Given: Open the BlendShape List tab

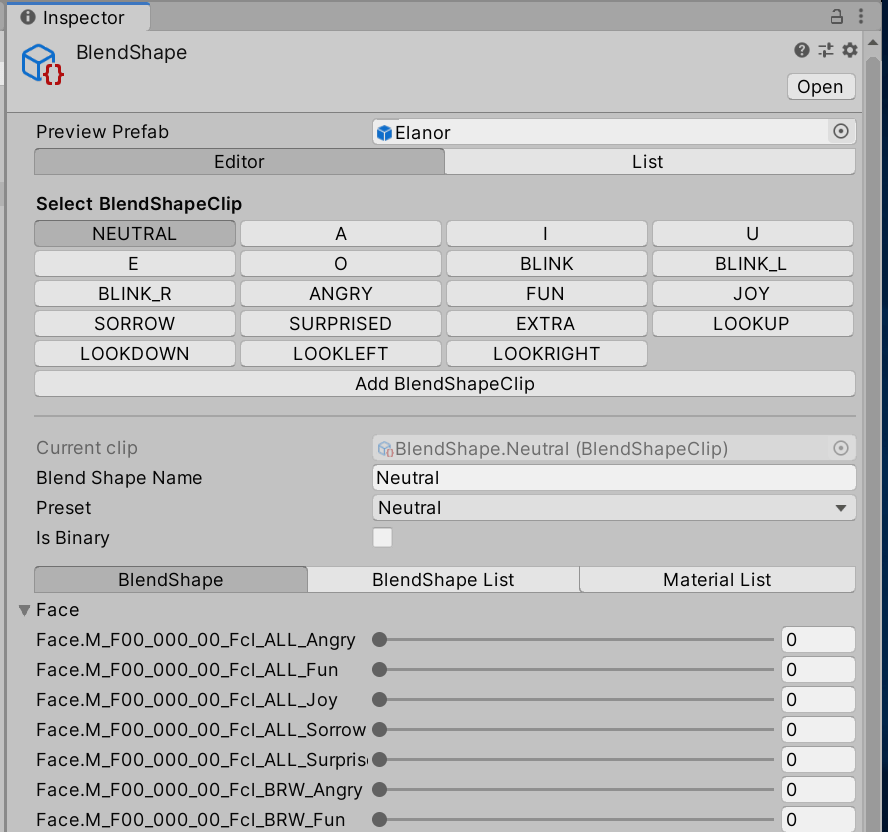Looking at the screenshot, I should (x=443, y=580).
